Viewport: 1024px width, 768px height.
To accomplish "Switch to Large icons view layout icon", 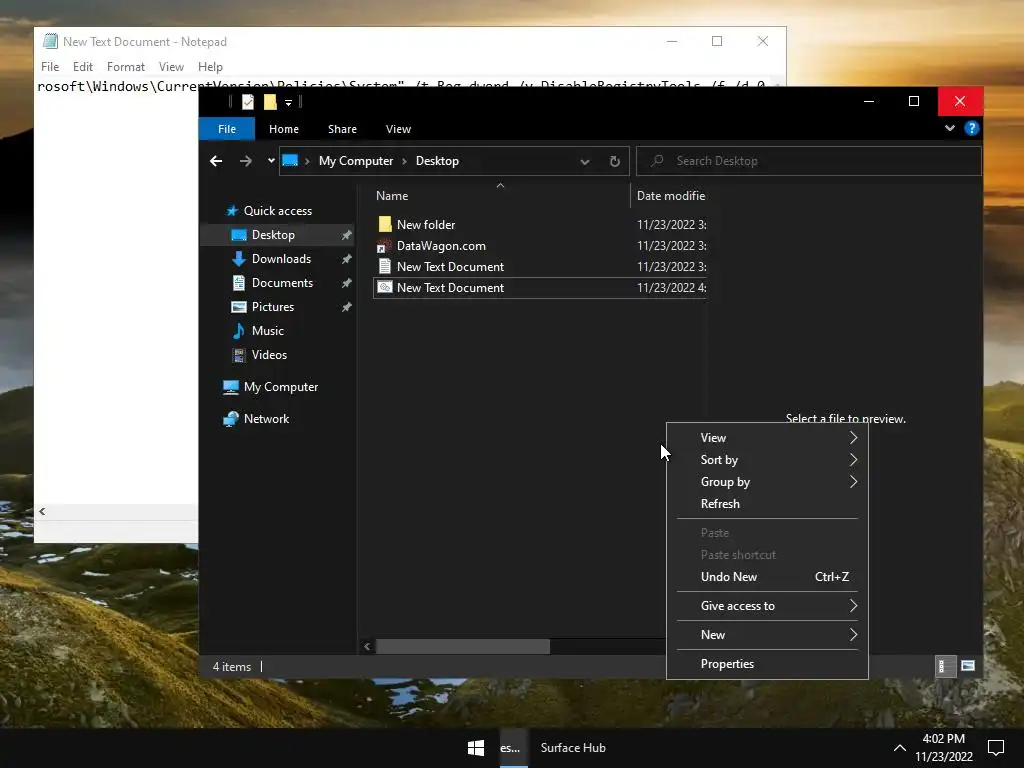I will click(968, 666).
